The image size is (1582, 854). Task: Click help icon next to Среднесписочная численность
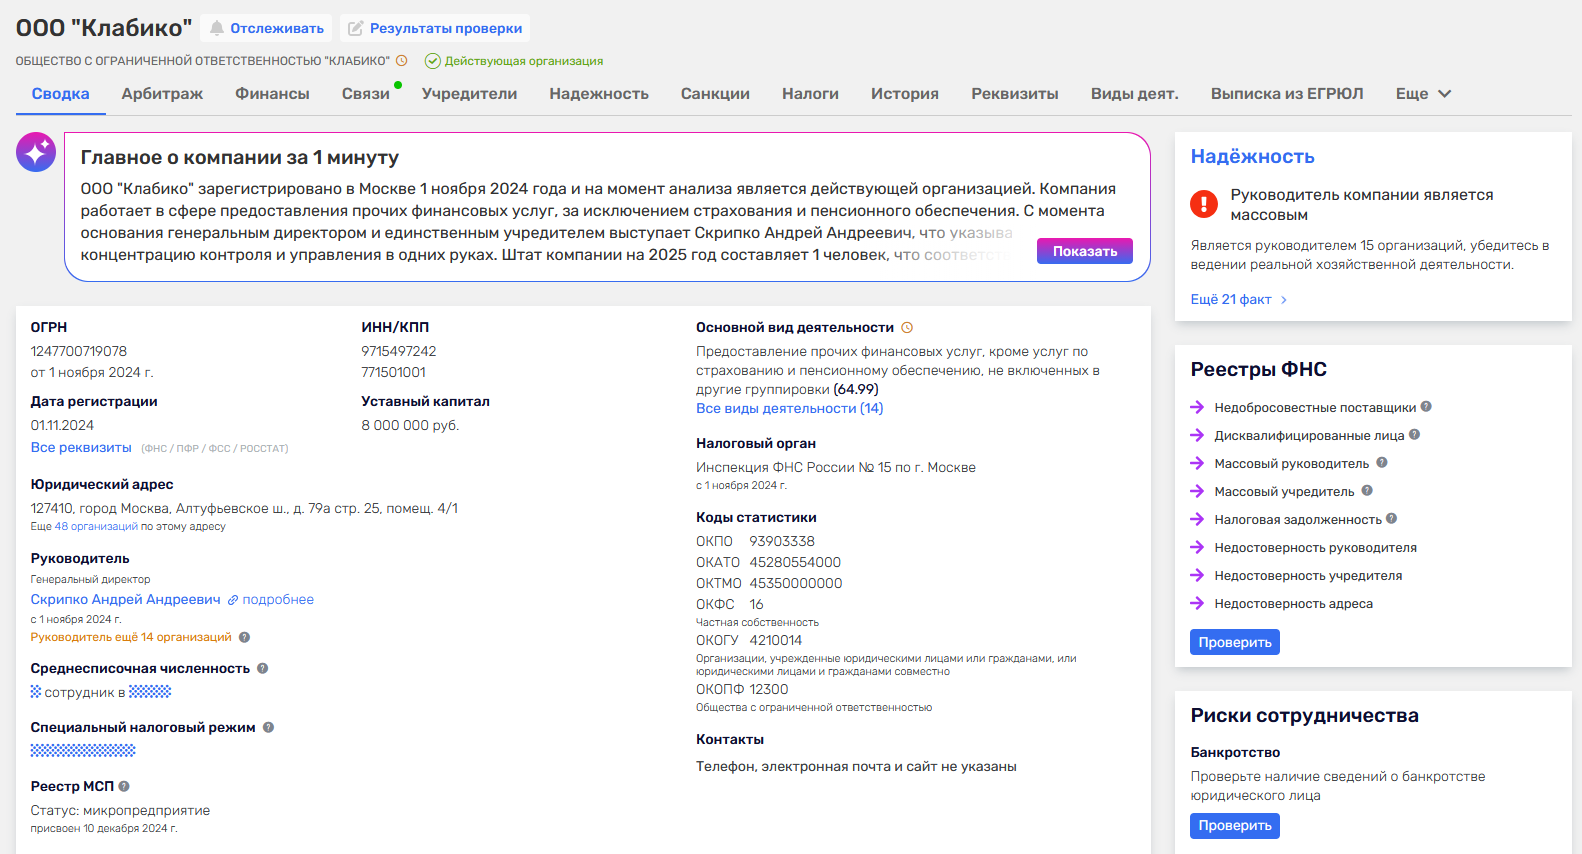pos(263,668)
